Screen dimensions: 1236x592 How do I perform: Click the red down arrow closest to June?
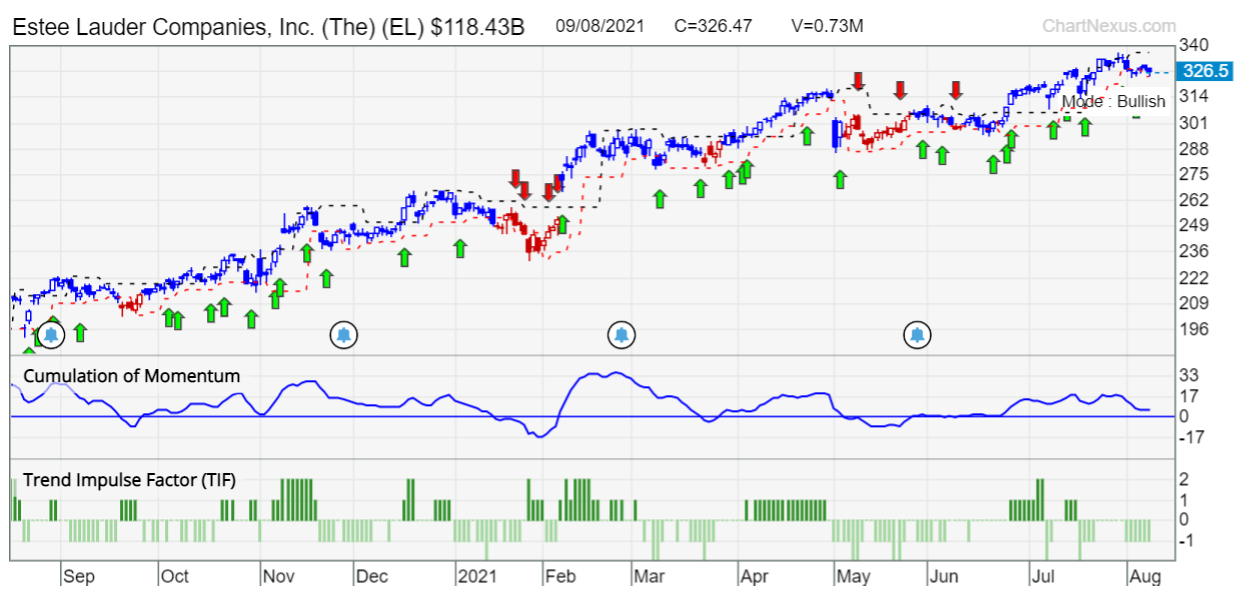pos(956,90)
